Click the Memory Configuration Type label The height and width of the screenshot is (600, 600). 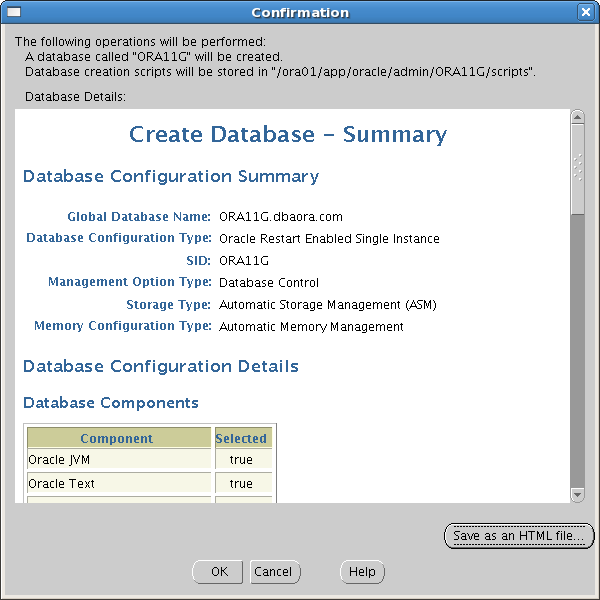coord(122,326)
